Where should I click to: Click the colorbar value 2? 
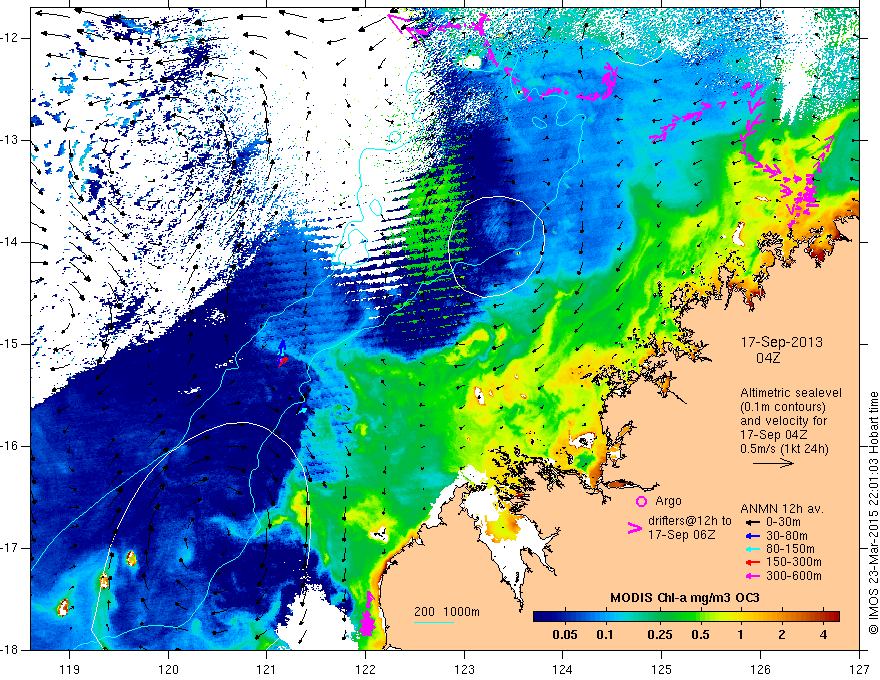782,635
